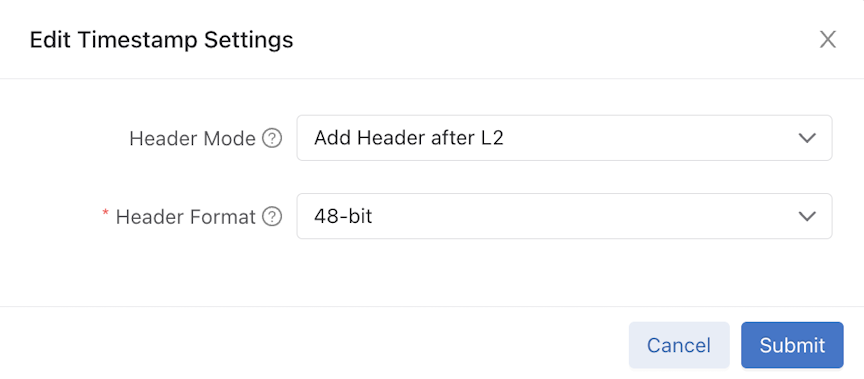Expand the Header Mode dropdown chevron
The image size is (864, 379).
tap(807, 138)
